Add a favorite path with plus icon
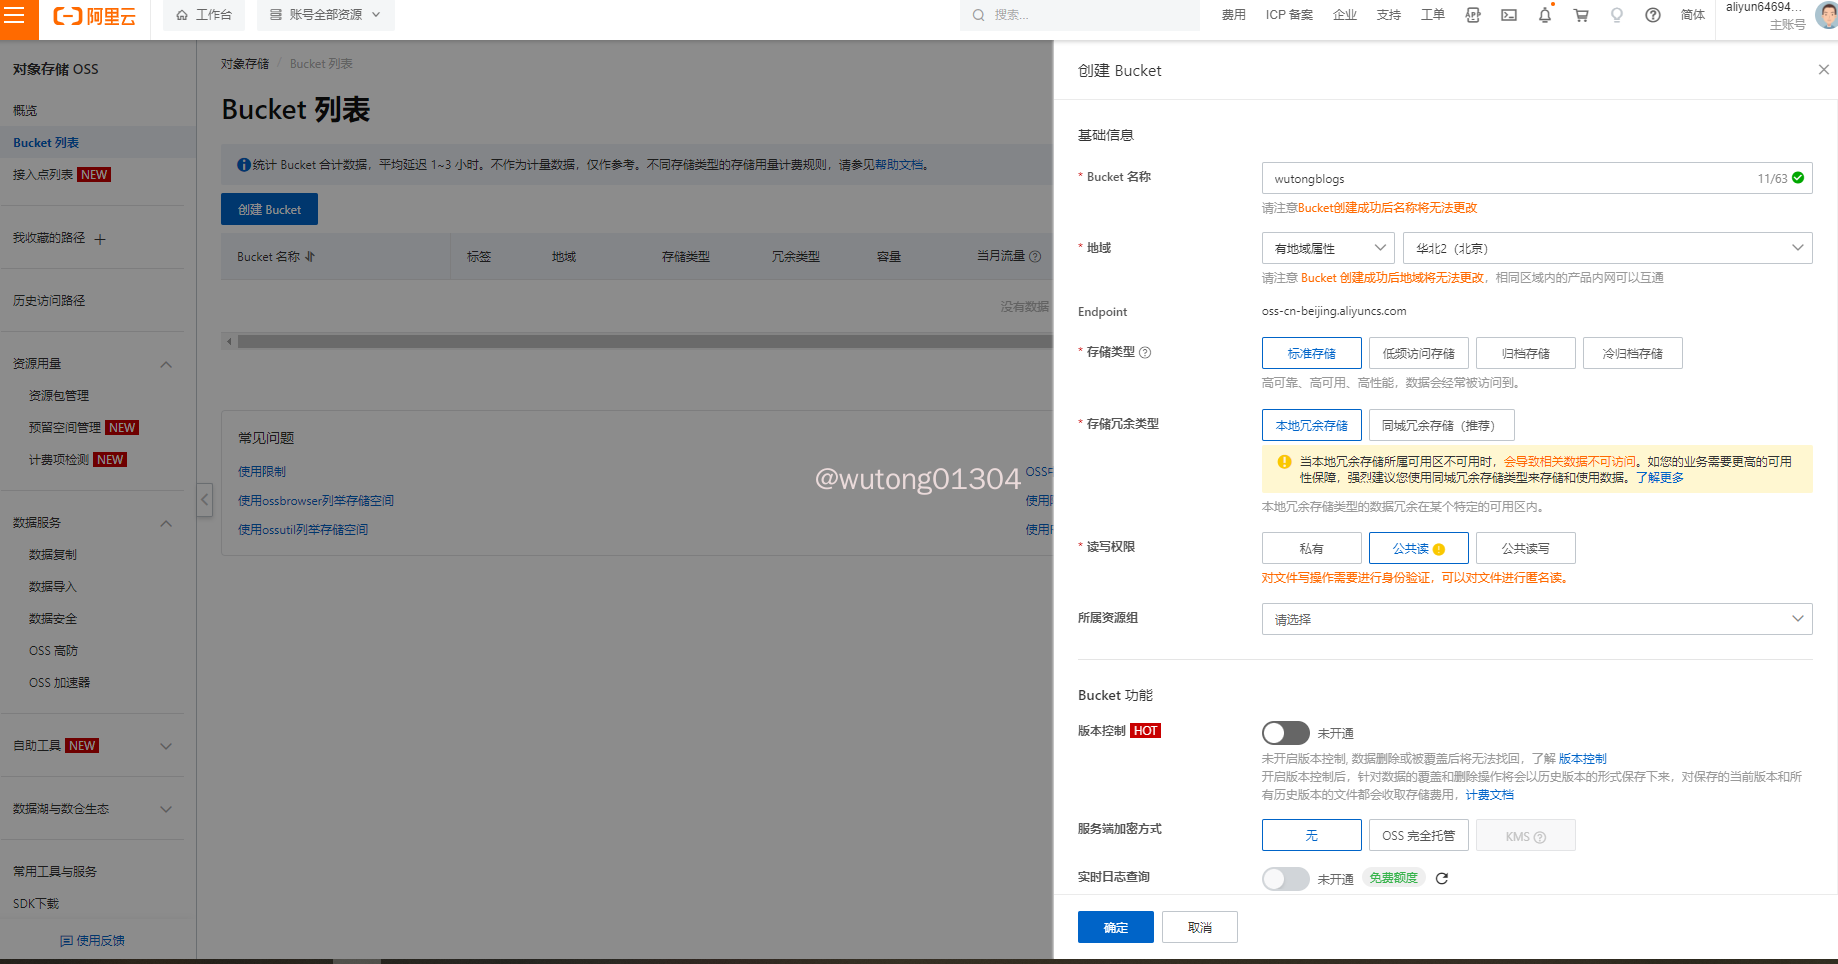The width and height of the screenshot is (1838, 964). point(100,239)
